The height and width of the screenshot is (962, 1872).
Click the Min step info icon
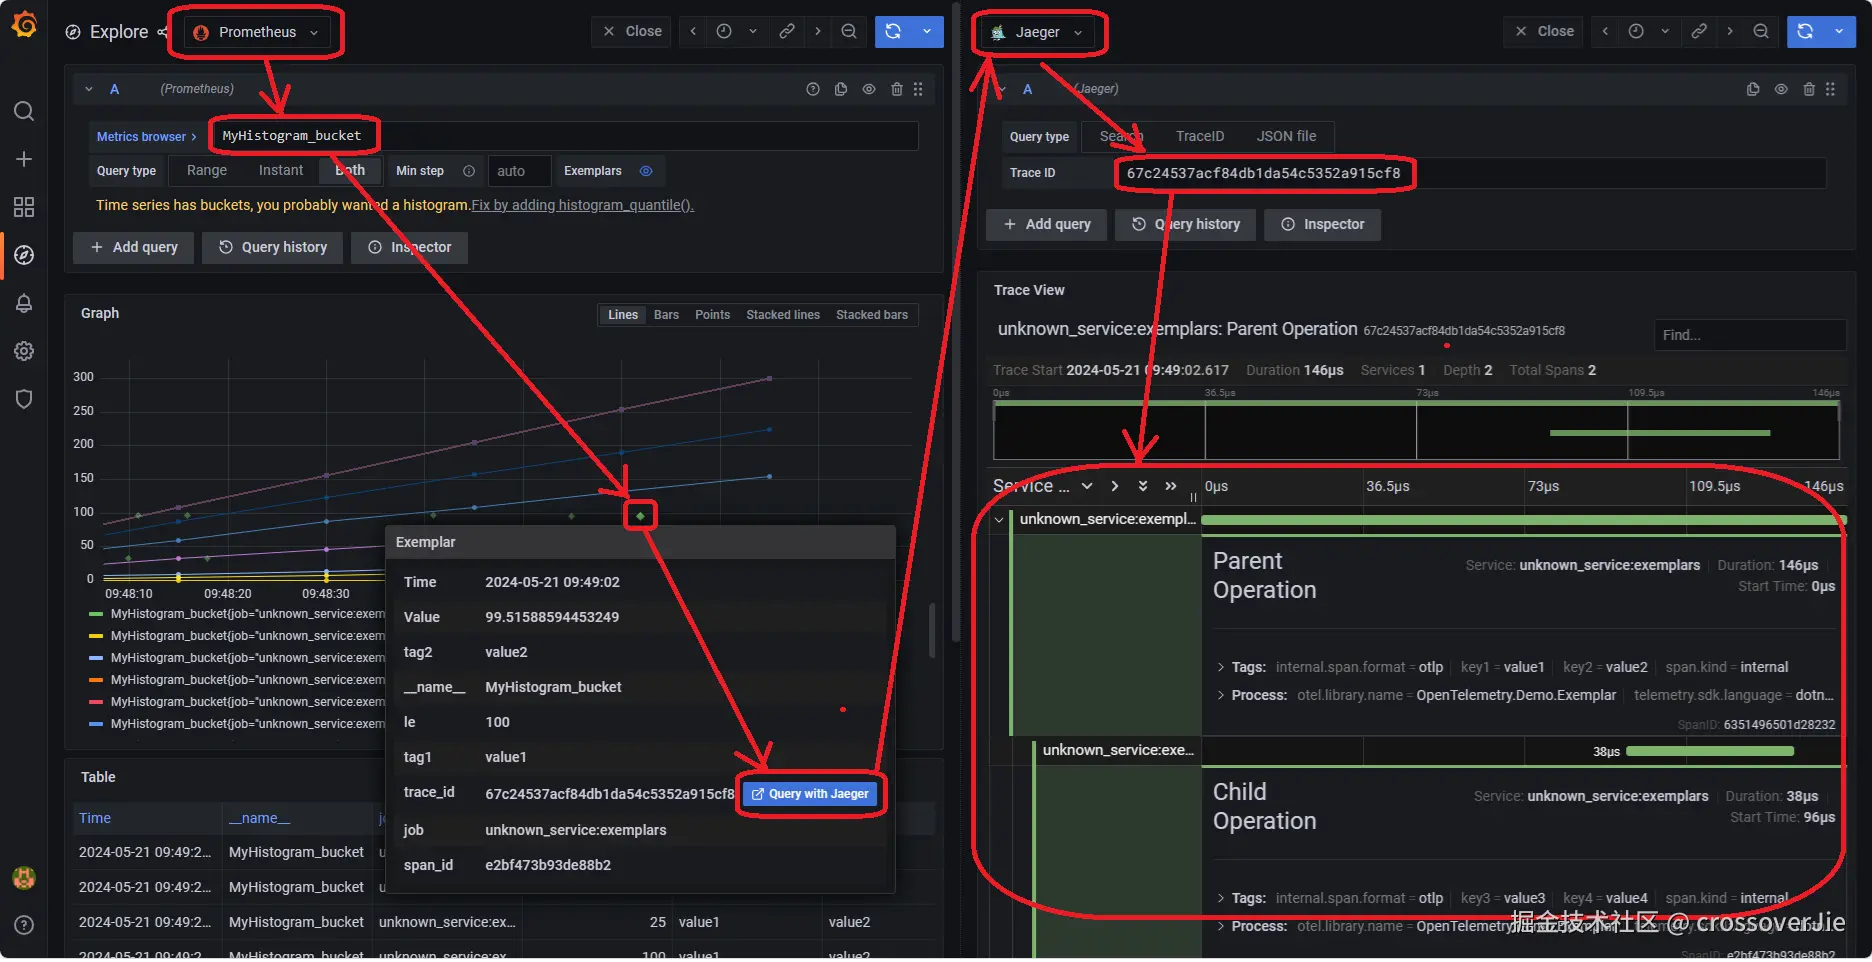click(x=469, y=171)
